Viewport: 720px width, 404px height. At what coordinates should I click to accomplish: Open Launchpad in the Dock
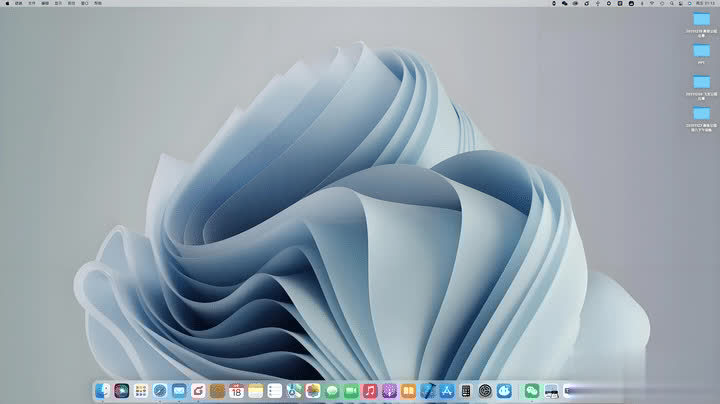click(141, 391)
